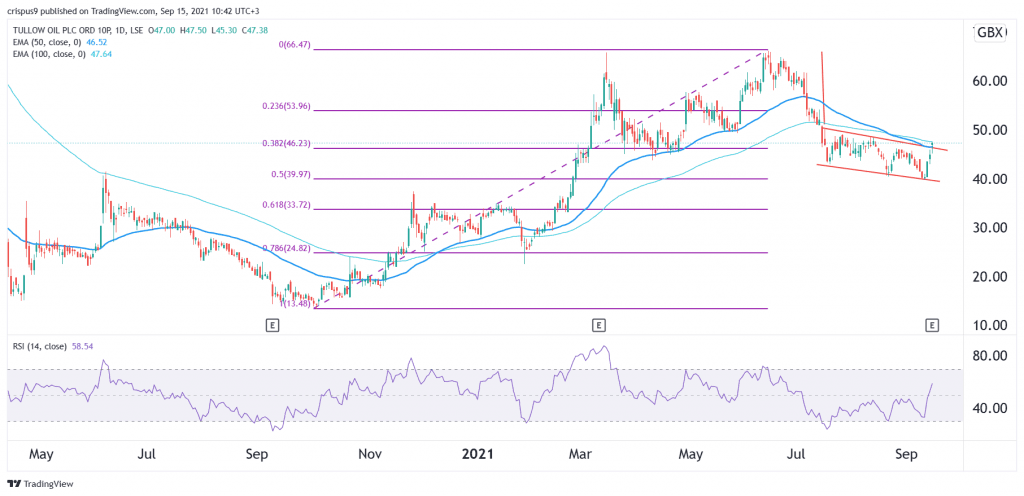The image size is (1024, 496).
Task: Click the 'crispus9 published on TradingView.com' header text
Action: [80, 10]
